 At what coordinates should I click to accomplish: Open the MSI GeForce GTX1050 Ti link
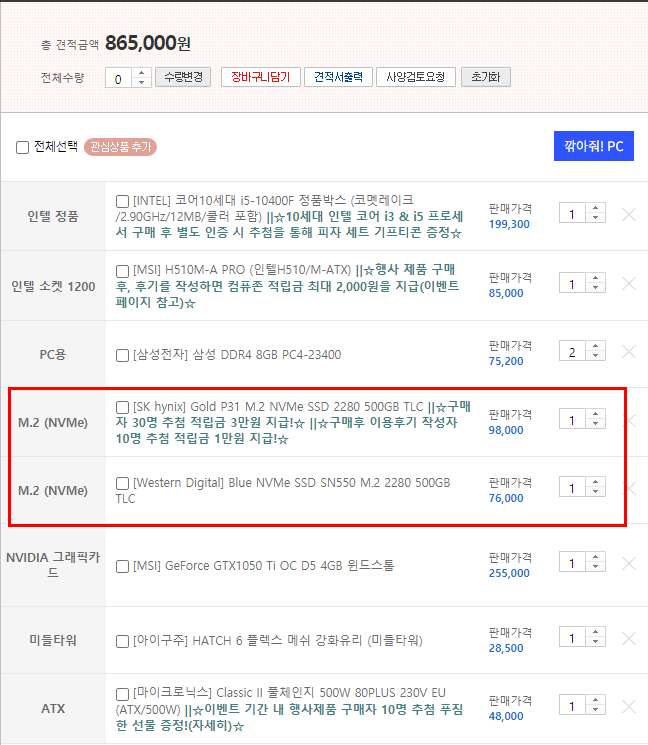tap(264, 565)
